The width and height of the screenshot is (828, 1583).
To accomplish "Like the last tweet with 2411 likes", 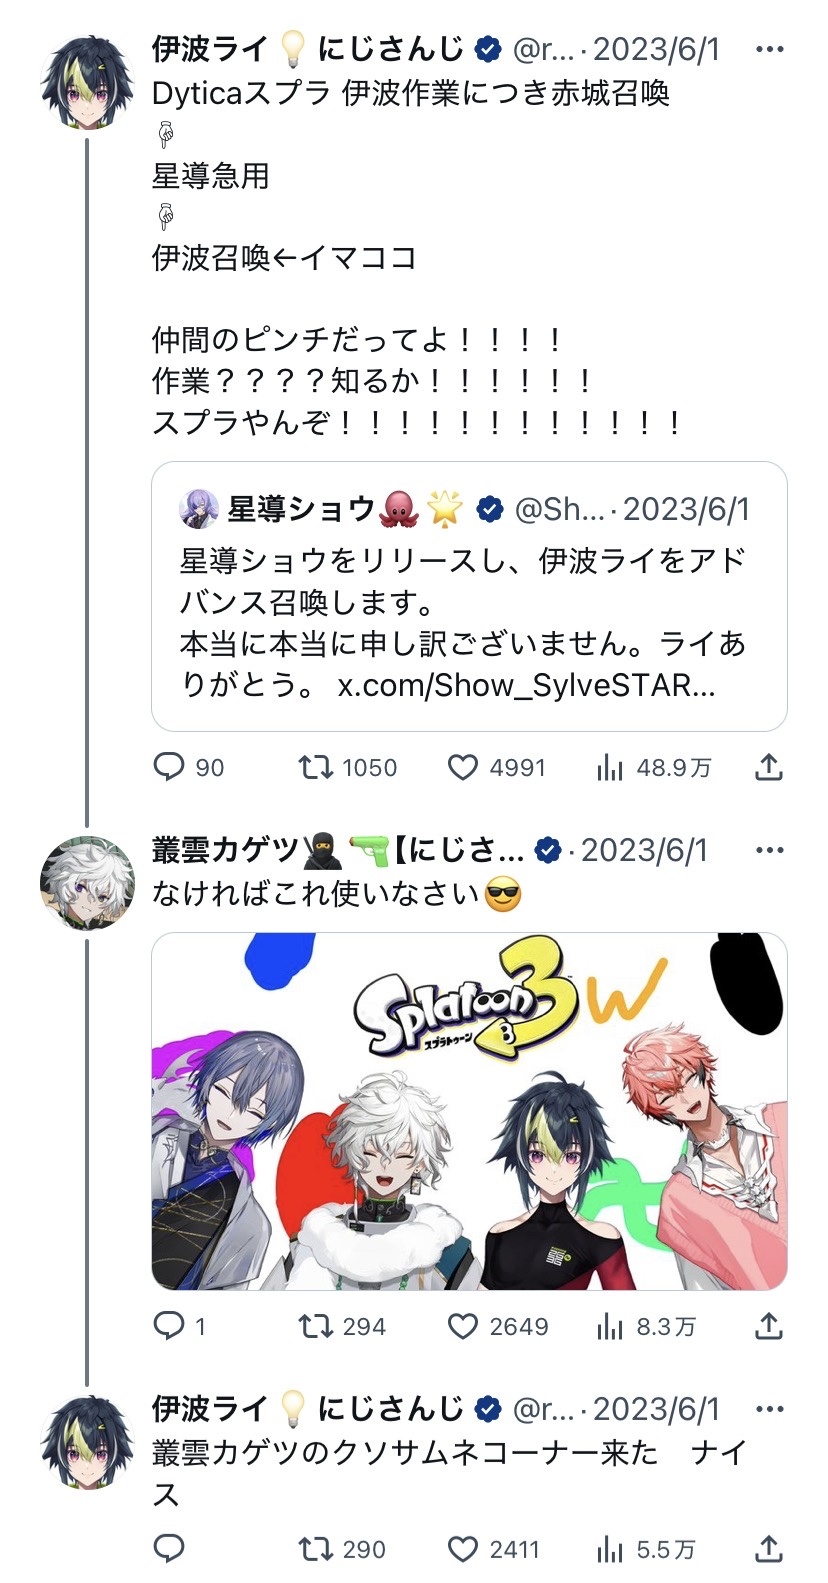I will point(462,1549).
